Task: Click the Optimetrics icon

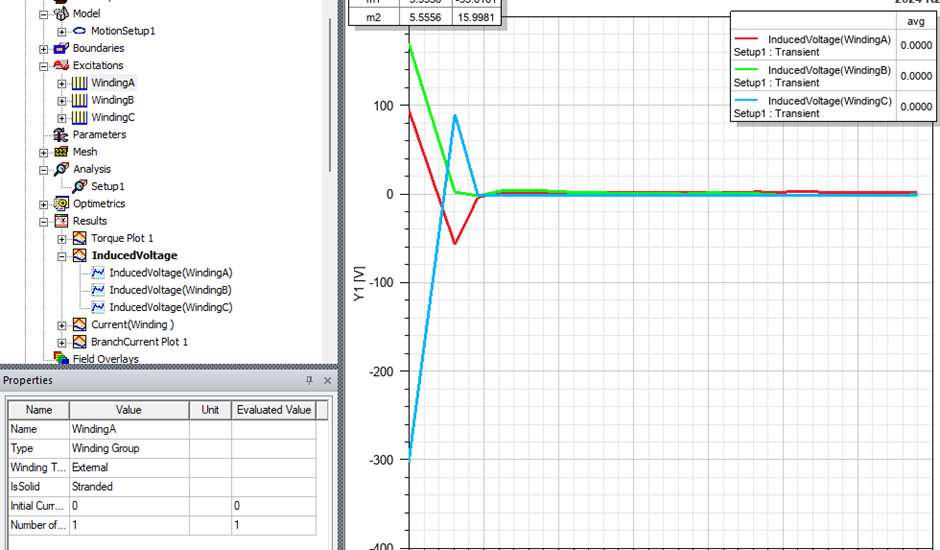Action: pos(61,204)
